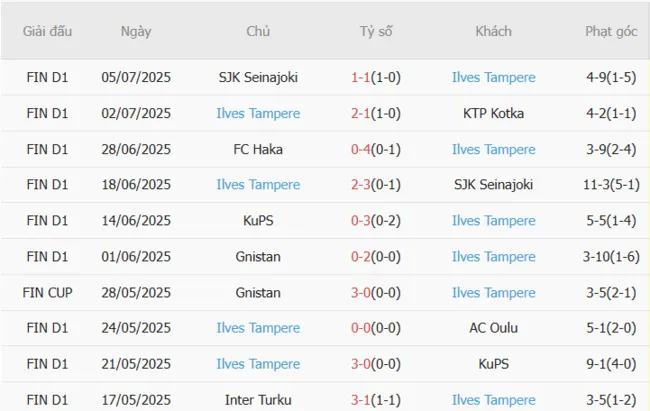Click Ilves Tampere home team on 02/07/2025
The image size is (650, 411).
[x=258, y=113]
